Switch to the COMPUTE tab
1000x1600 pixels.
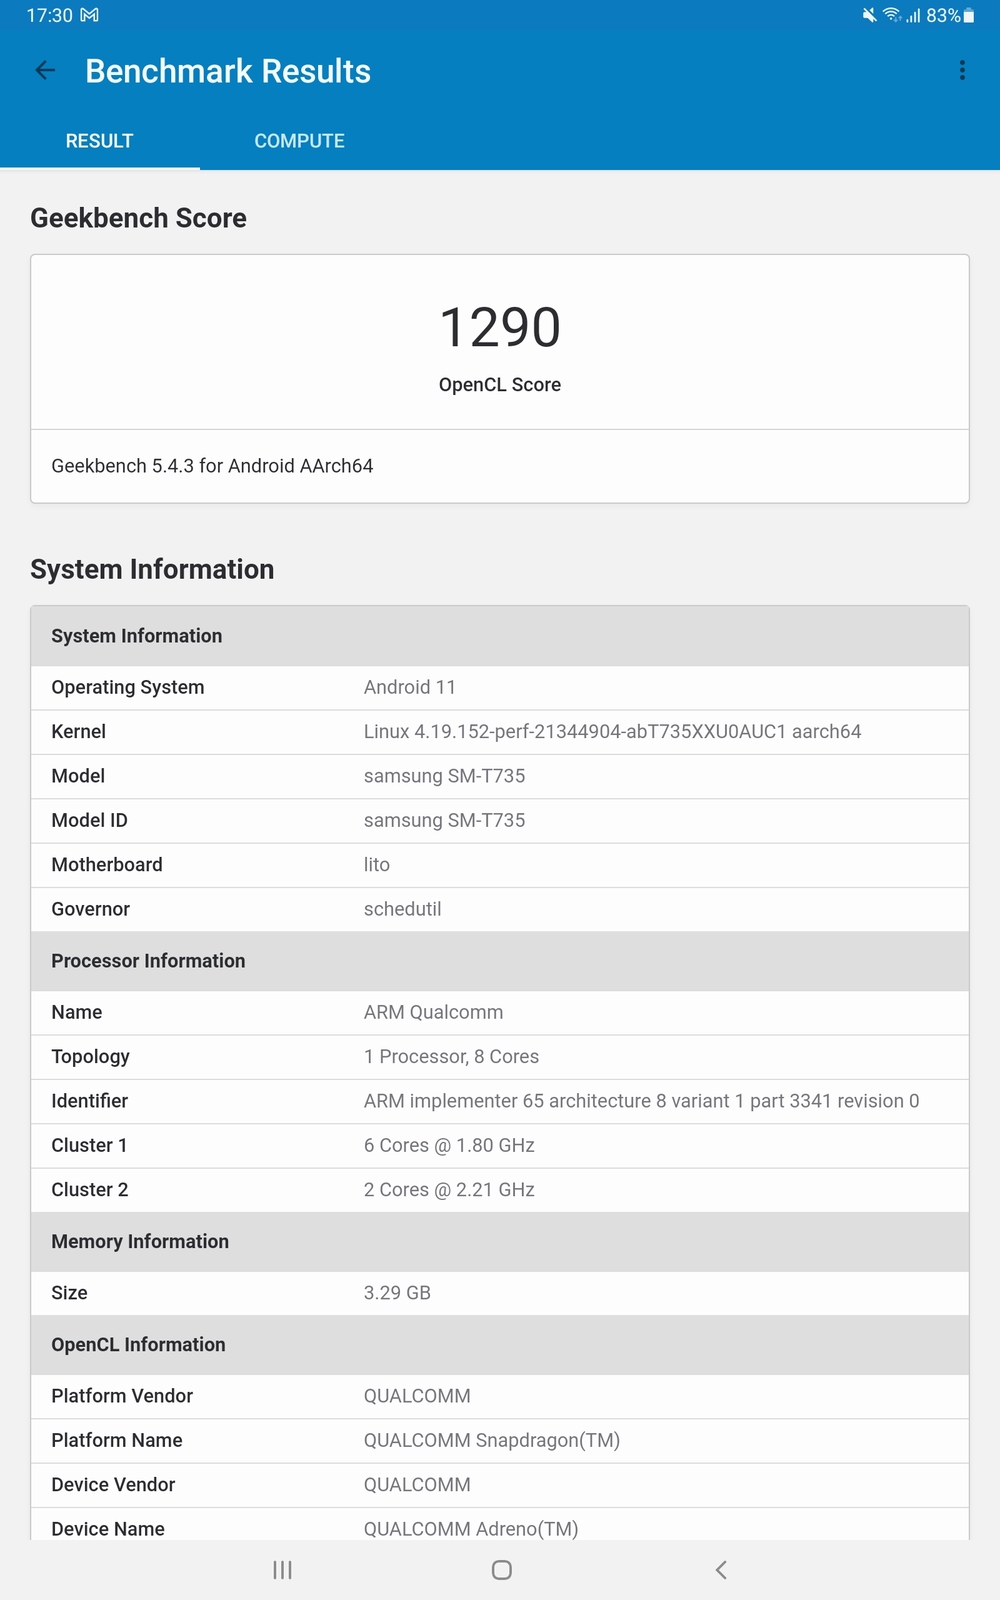[x=299, y=141]
